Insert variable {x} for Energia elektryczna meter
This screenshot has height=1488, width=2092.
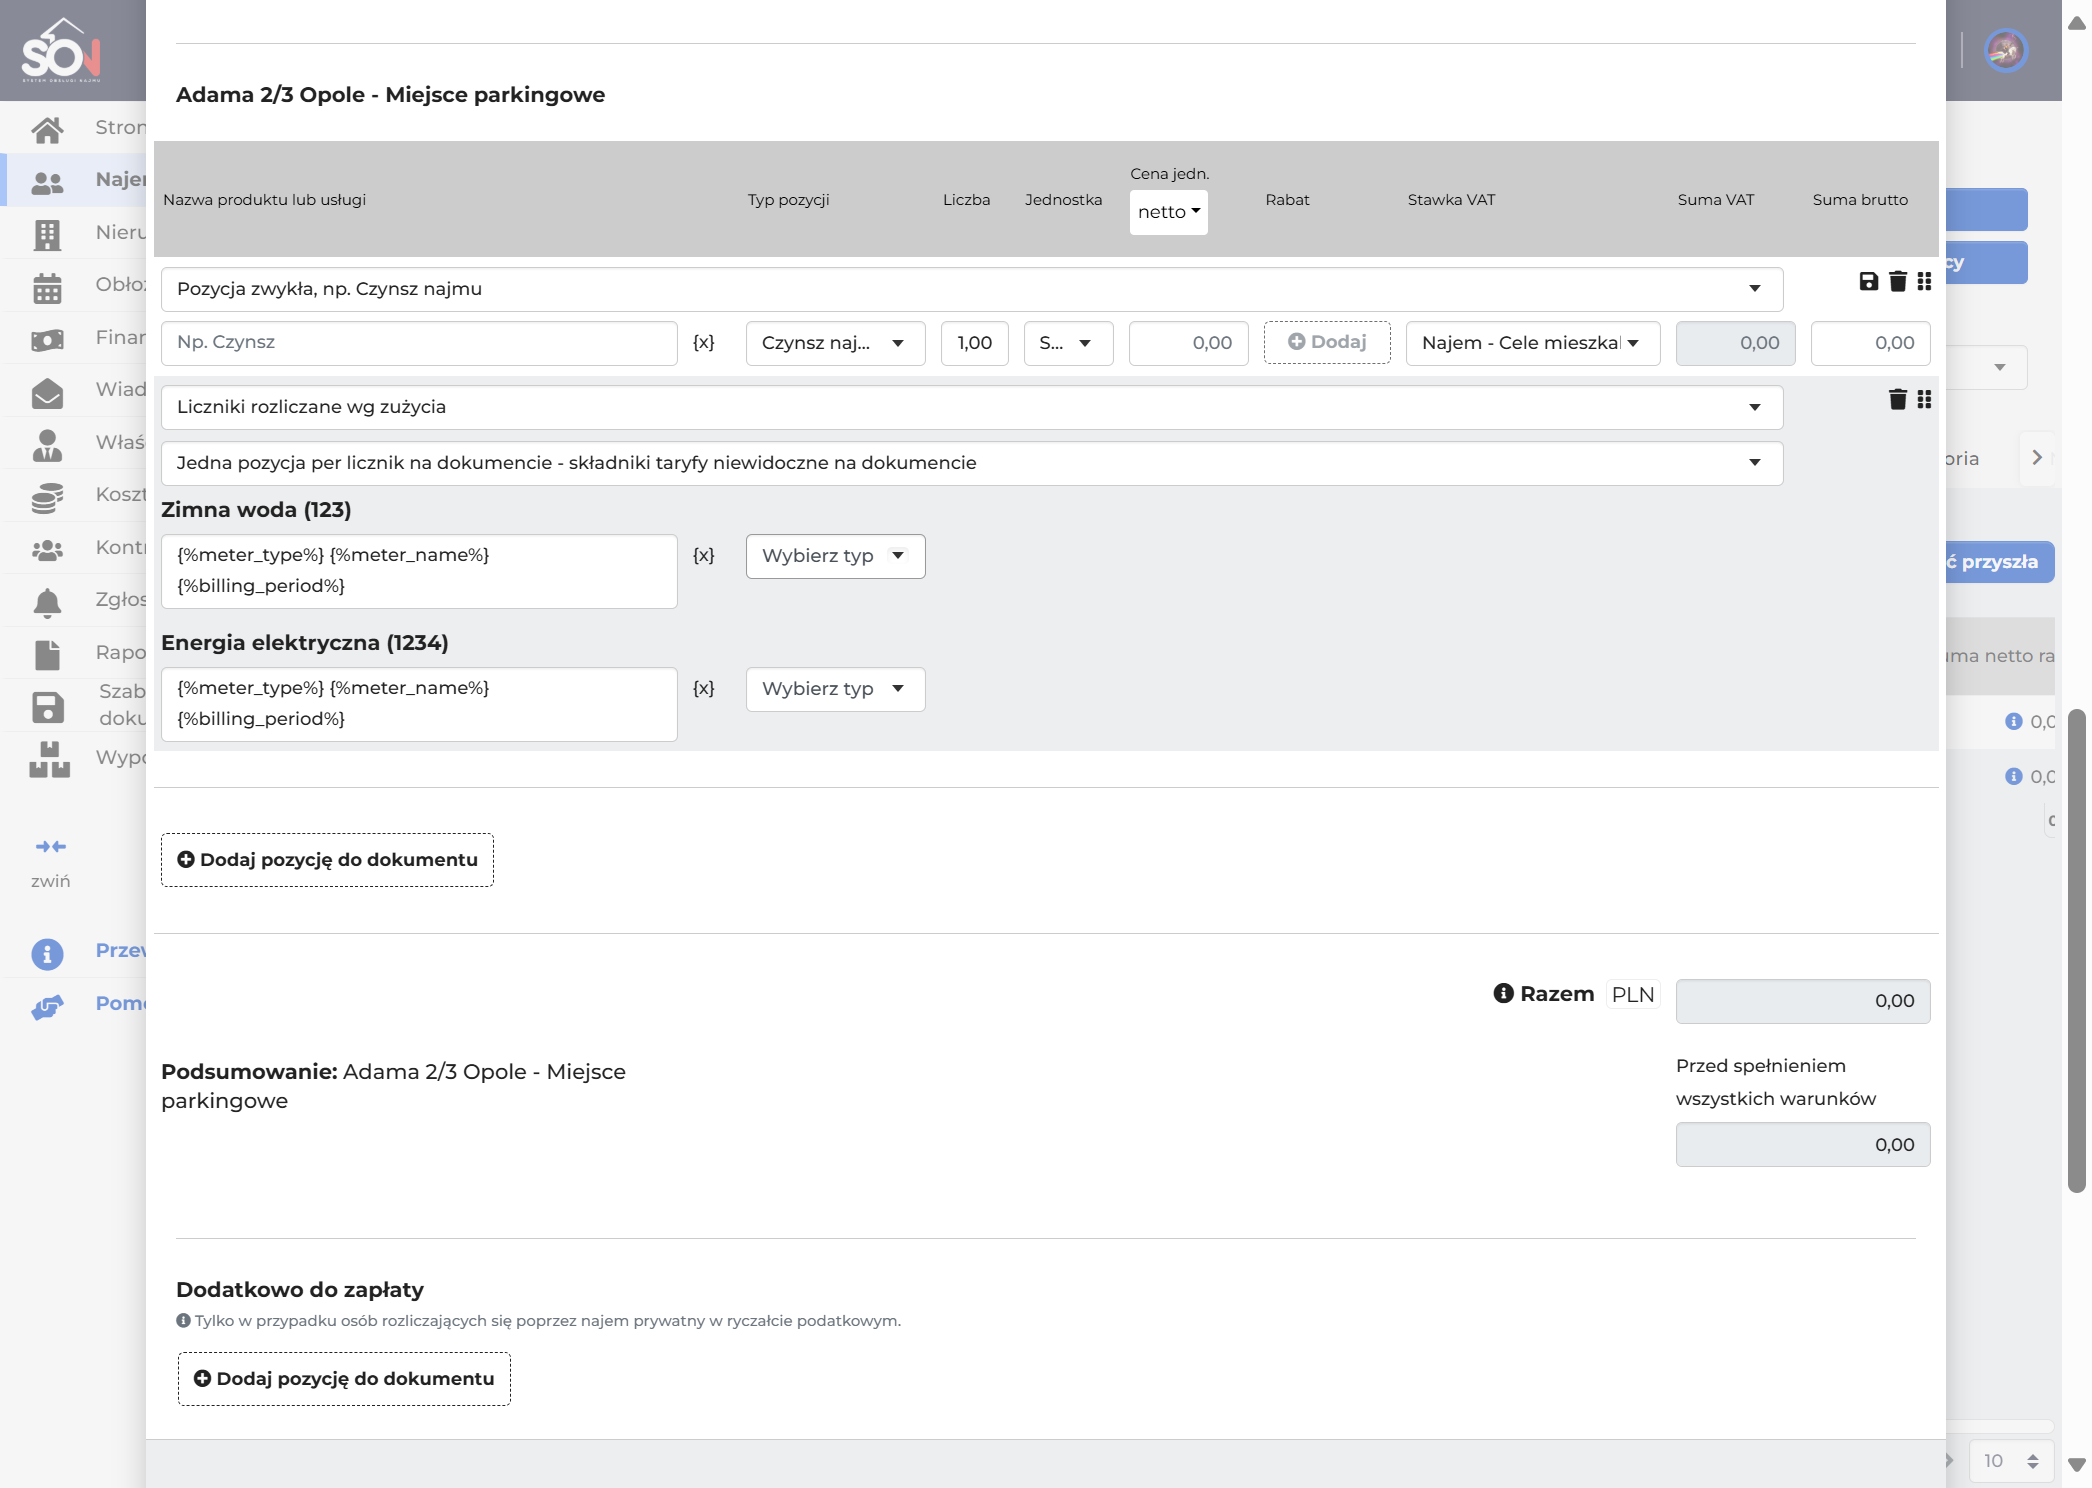(704, 689)
